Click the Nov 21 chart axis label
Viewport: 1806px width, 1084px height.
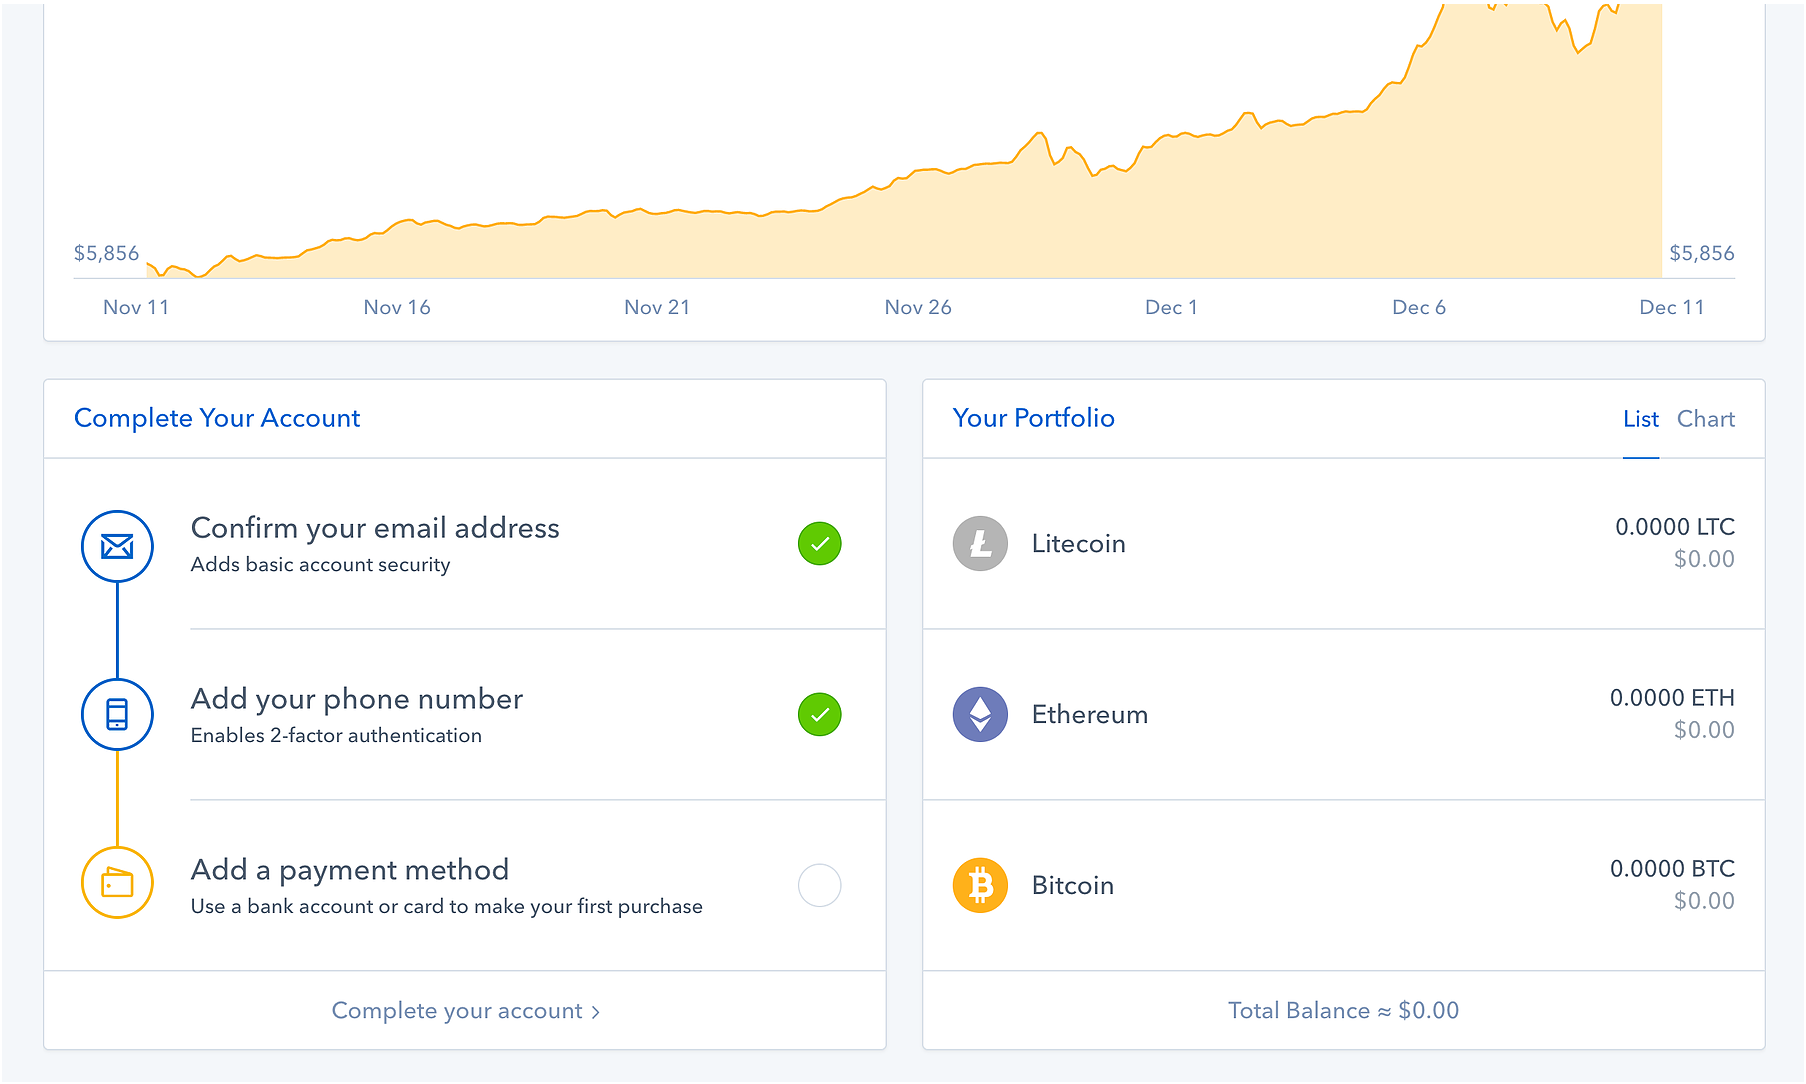(x=657, y=307)
